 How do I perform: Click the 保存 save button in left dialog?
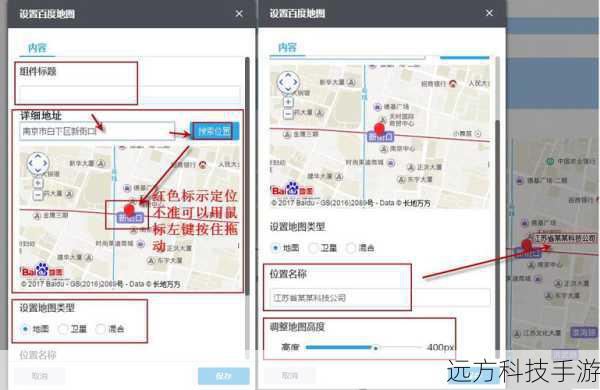click(x=224, y=376)
